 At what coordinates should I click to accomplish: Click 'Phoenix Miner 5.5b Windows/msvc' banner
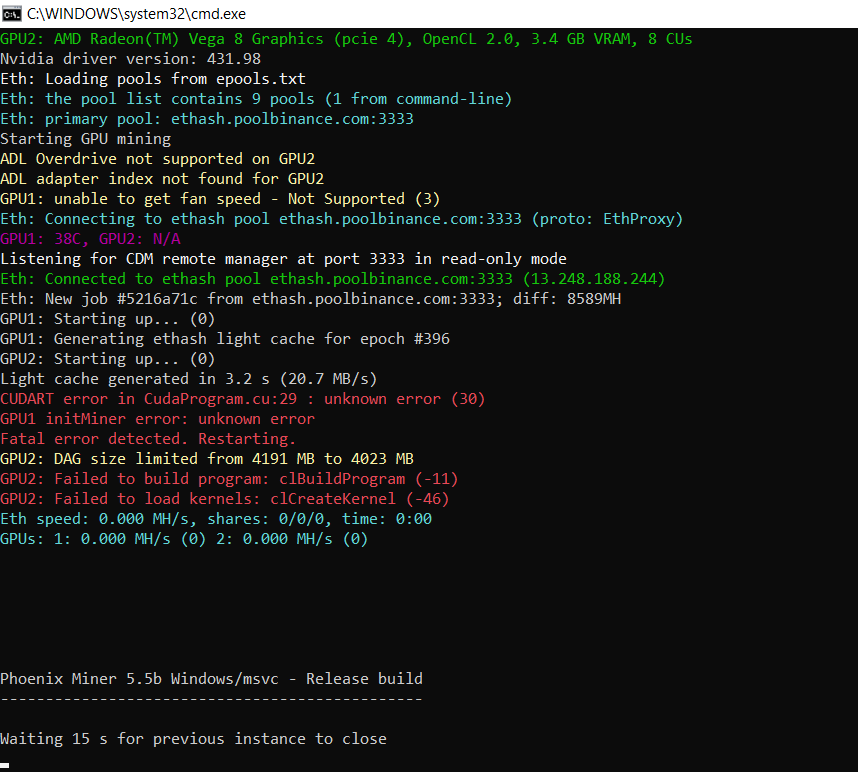tap(211, 680)
